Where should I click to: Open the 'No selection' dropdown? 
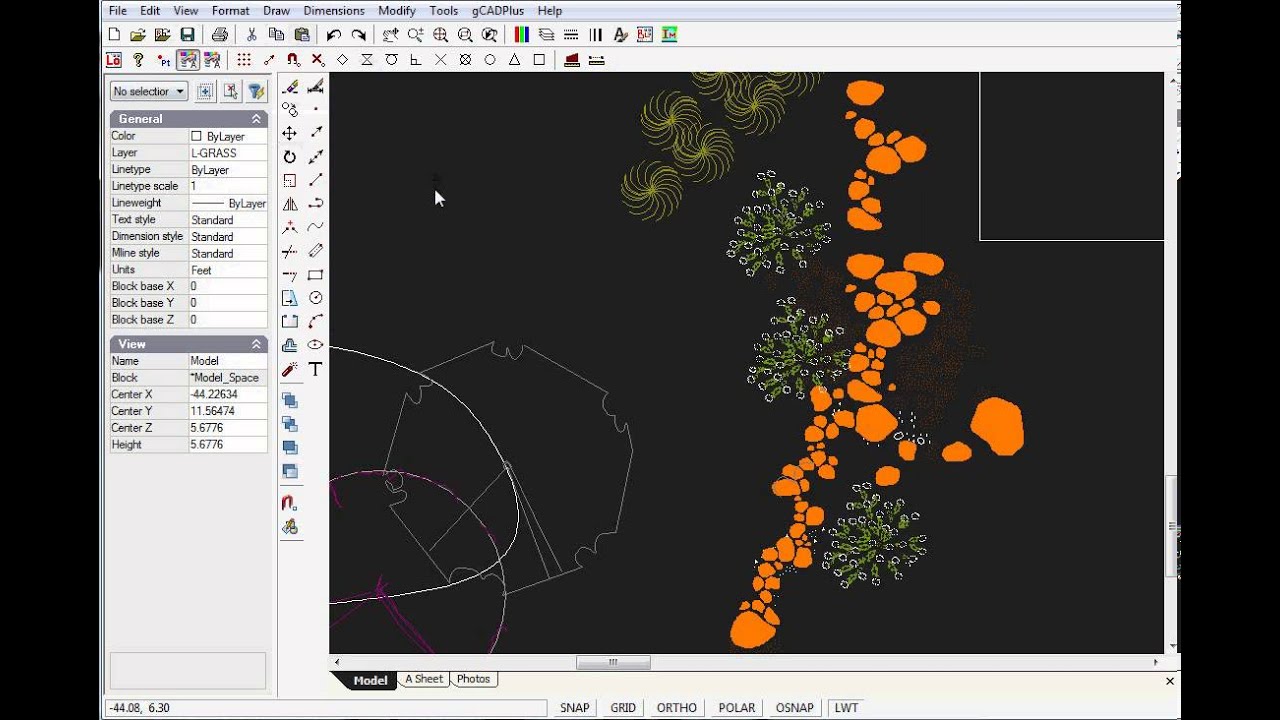[149, 91]
